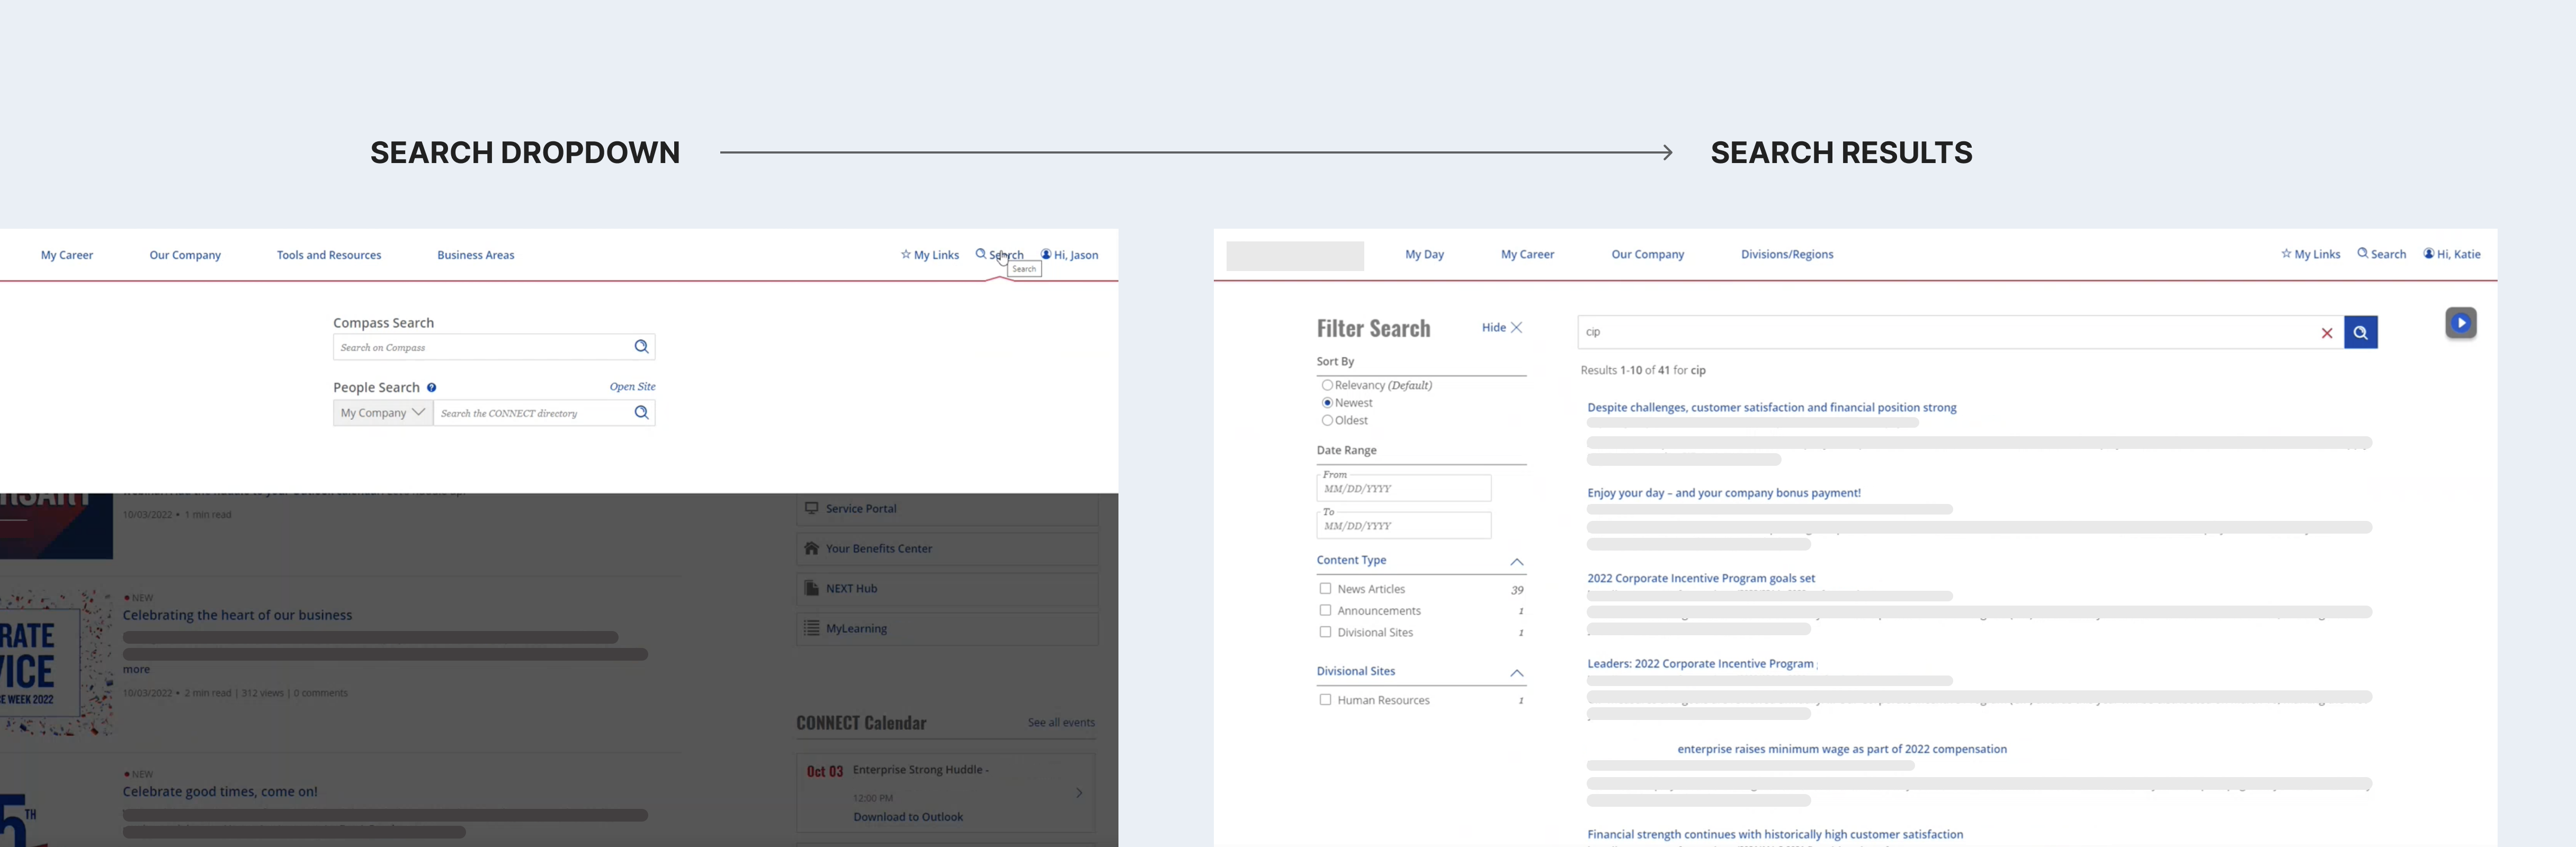
Task: Open Divisions/Regions menu
Action: coord(1787,254)
